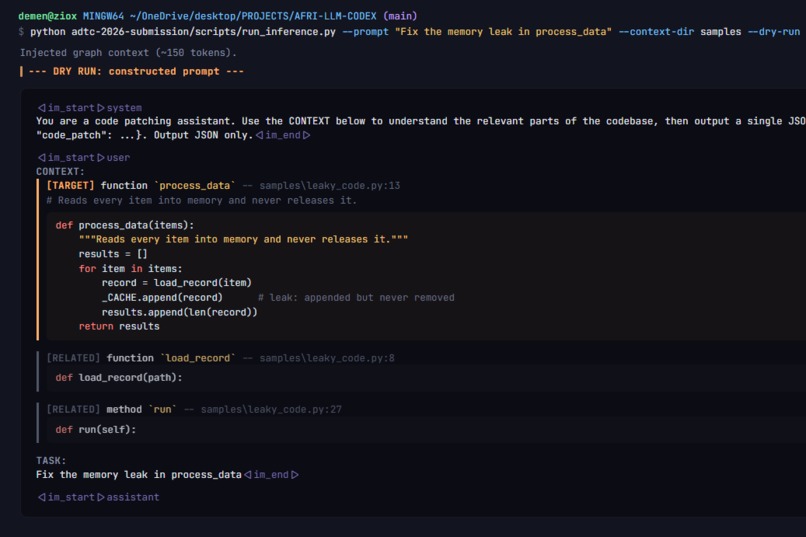Screen dimensions: 806x537
Task: Click 'adtc-2026-submission/scripts/run_inference.py' in the command
Action: click(204, 32)
